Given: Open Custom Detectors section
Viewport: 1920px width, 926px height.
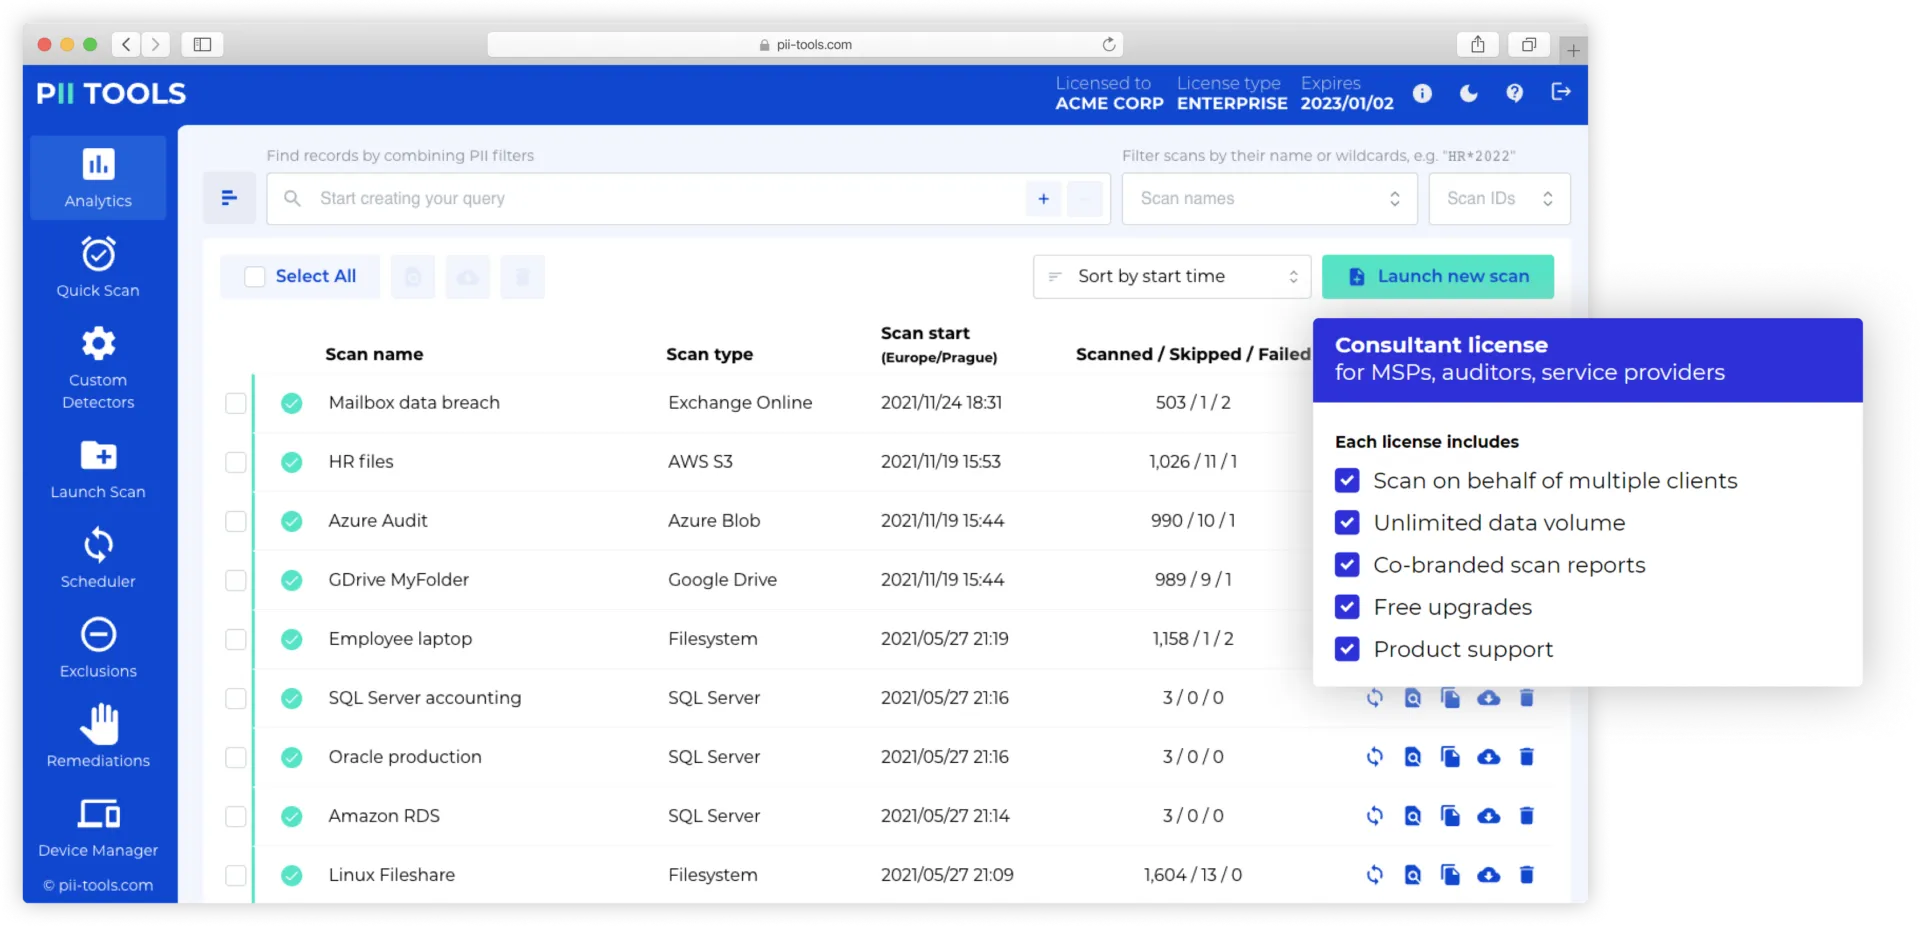Looking at the screenshot, I should point(98,367).
